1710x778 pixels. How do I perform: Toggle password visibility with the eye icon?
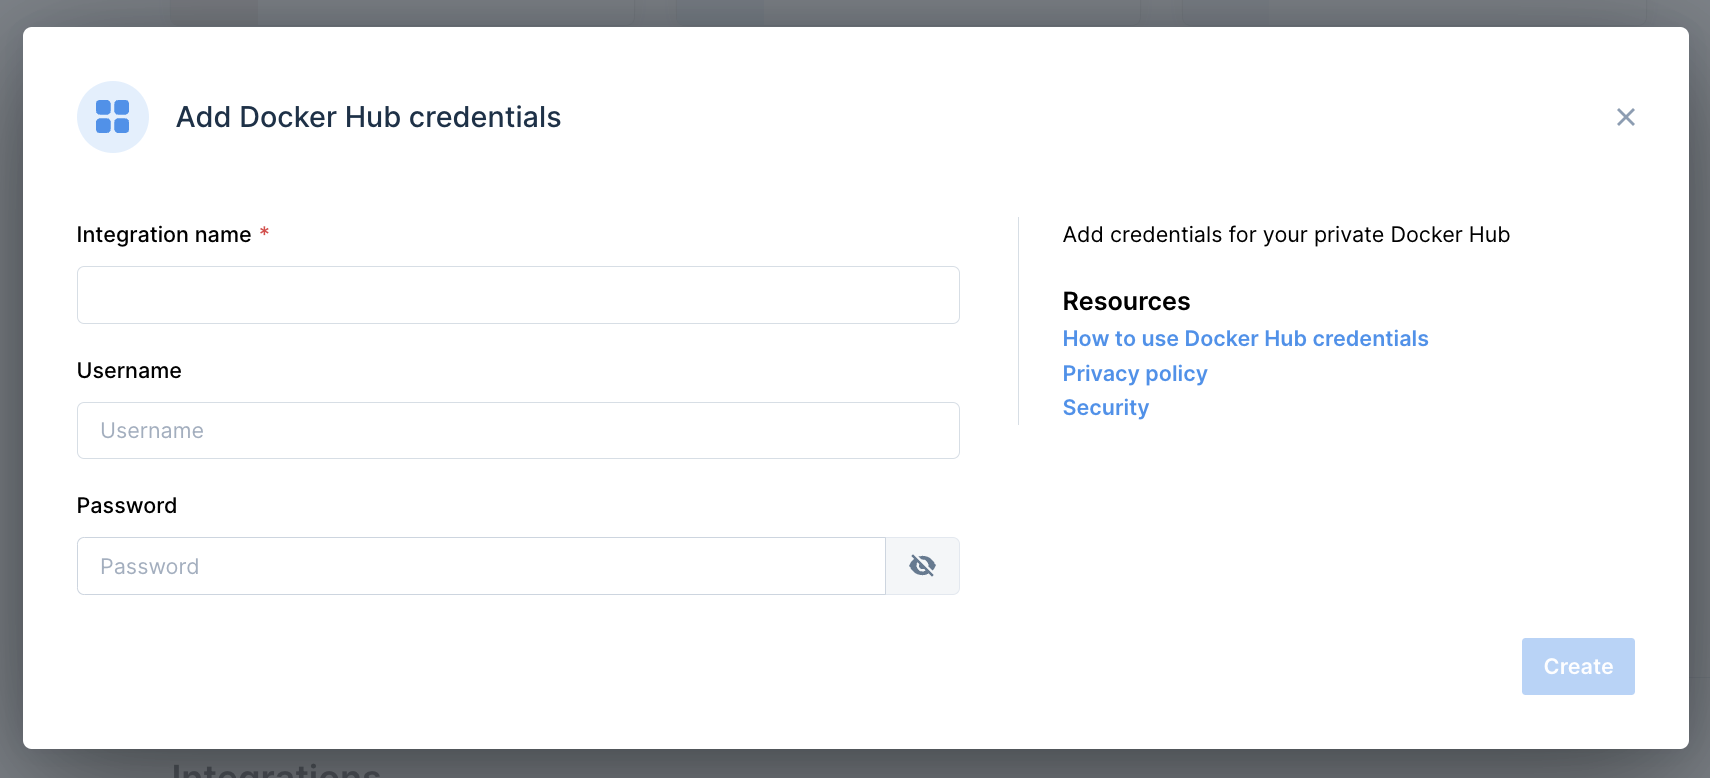coord(922,566)
